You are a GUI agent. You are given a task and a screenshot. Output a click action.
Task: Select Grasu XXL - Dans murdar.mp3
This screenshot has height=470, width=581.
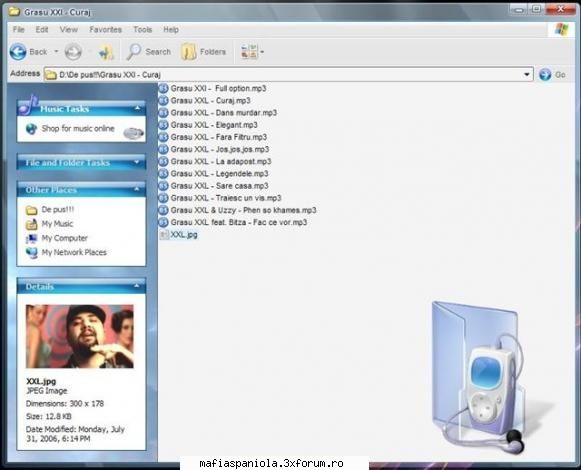point(224,113)
